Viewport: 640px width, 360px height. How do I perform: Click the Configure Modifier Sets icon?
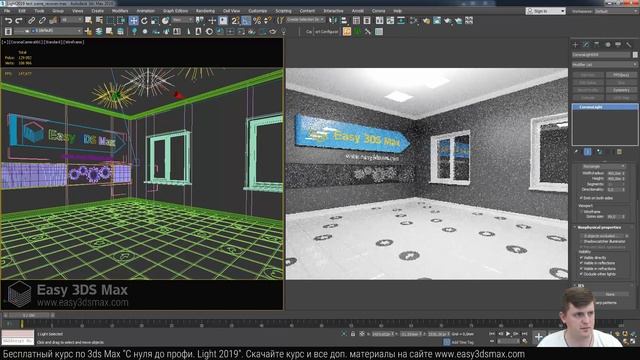point(619,151)
